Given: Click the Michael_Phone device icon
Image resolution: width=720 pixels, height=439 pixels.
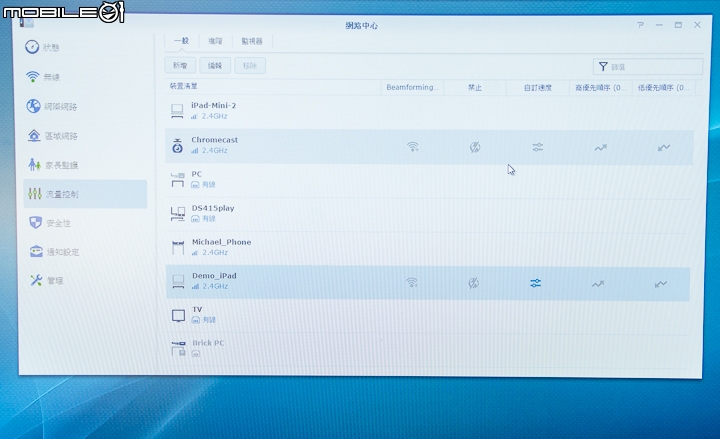Looking at the screenshot, I should coord(178,247).
